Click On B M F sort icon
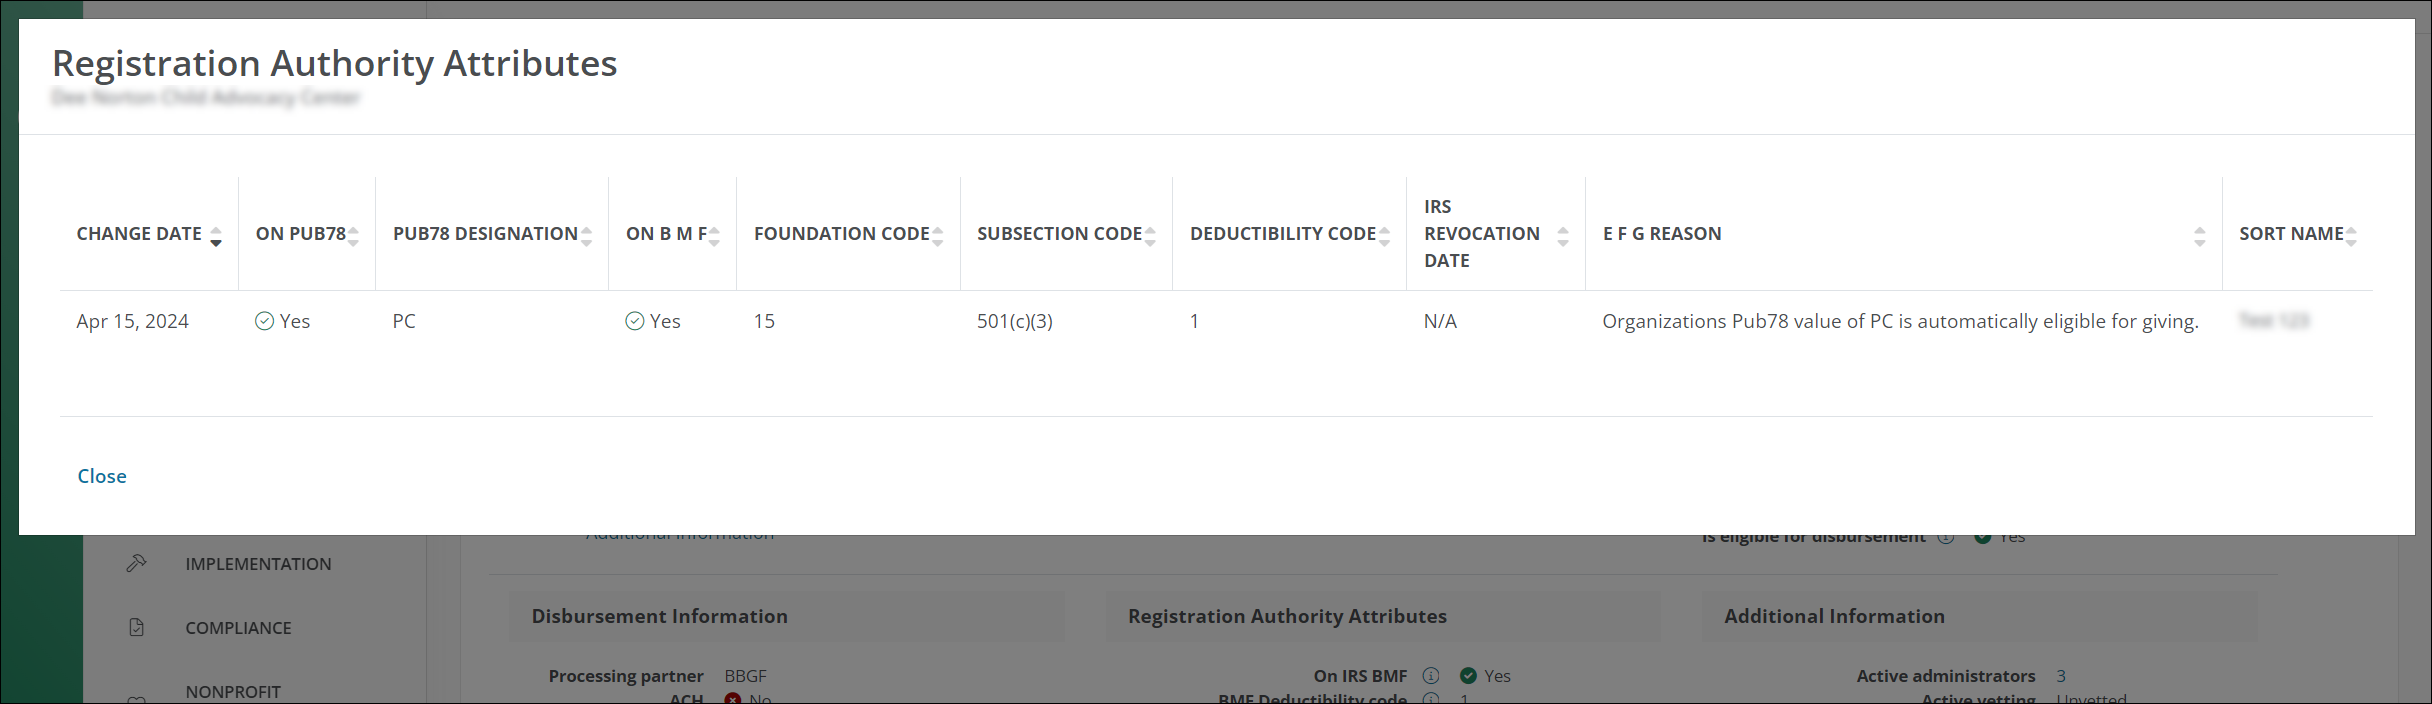 (714, 236)
